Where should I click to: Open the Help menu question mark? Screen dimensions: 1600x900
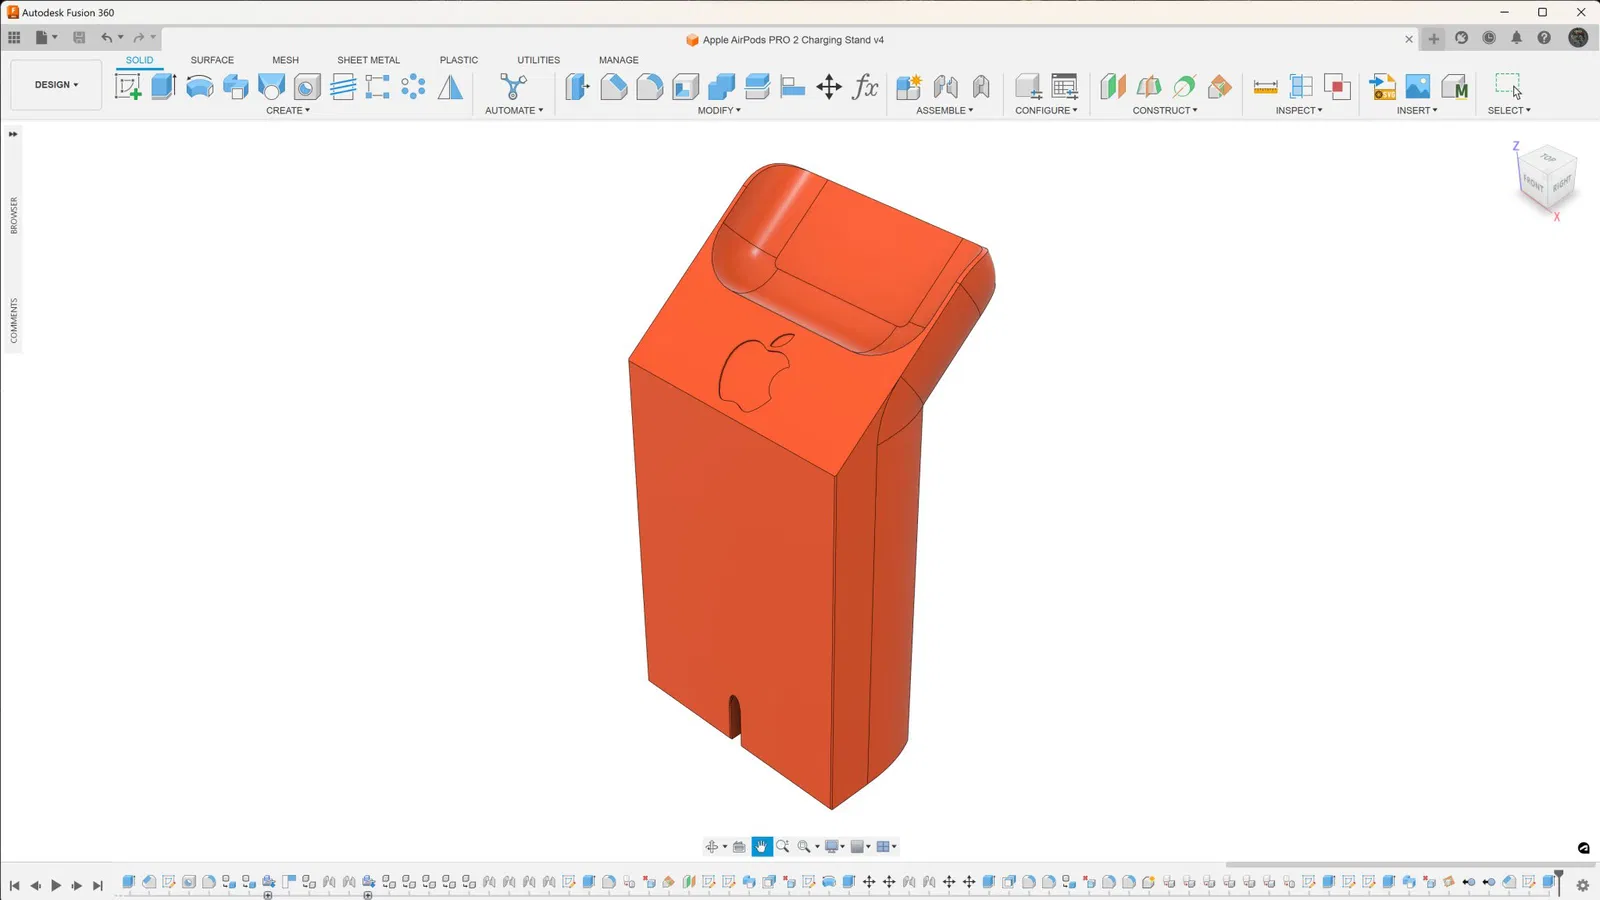pyautogui.click(x=1544, y=38)
